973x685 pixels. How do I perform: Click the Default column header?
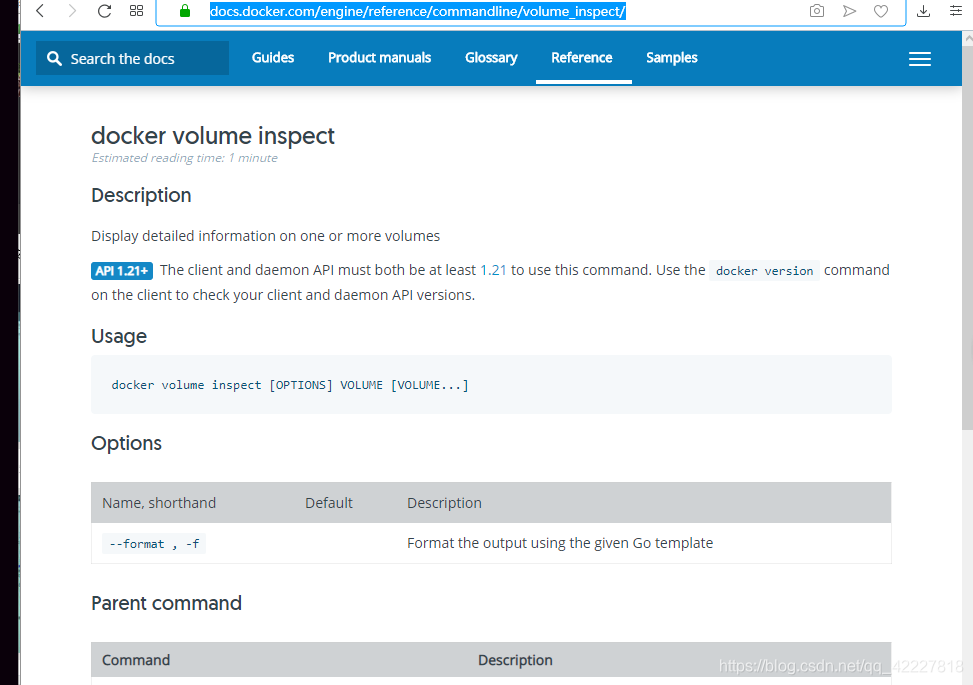click(329, 503)
